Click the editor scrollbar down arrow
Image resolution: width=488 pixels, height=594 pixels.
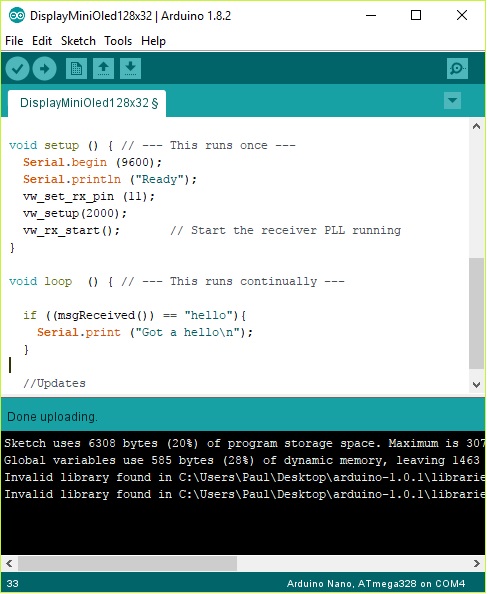(x=477, y=385)
